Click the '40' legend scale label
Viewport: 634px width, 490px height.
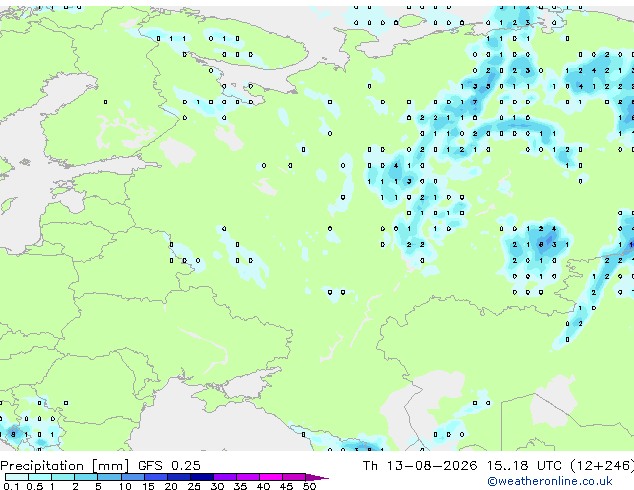click(x=264, y=486)
